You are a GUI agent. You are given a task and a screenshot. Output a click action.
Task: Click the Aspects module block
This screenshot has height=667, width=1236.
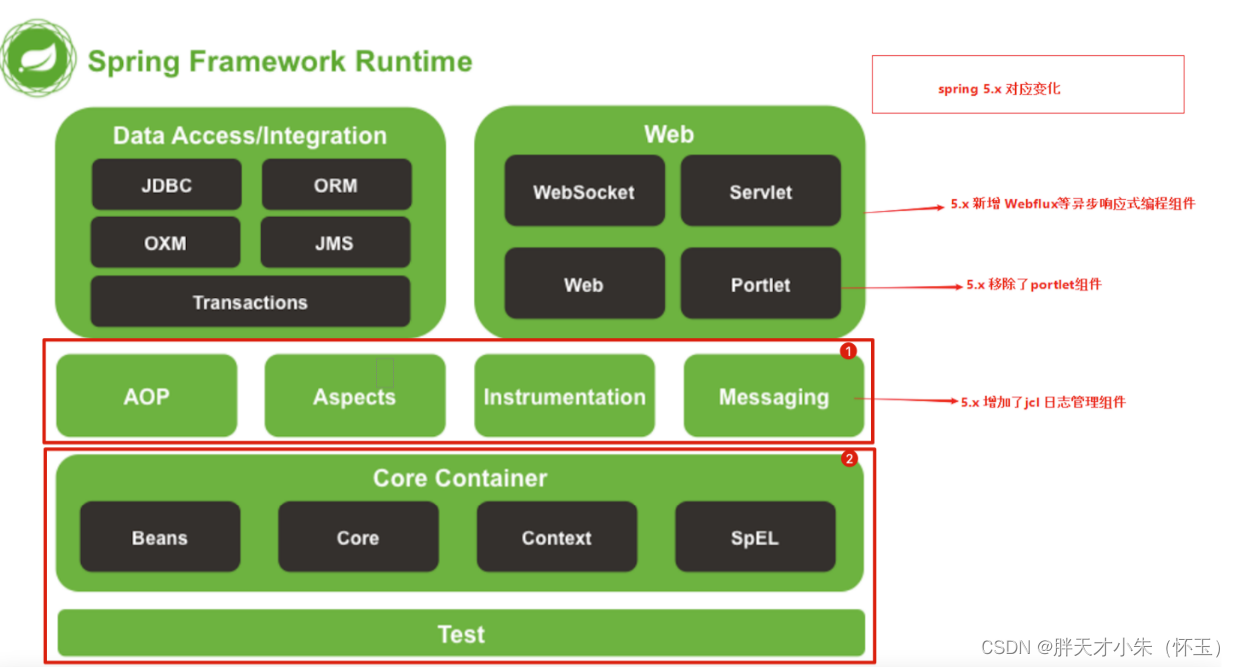coord(355,396)
